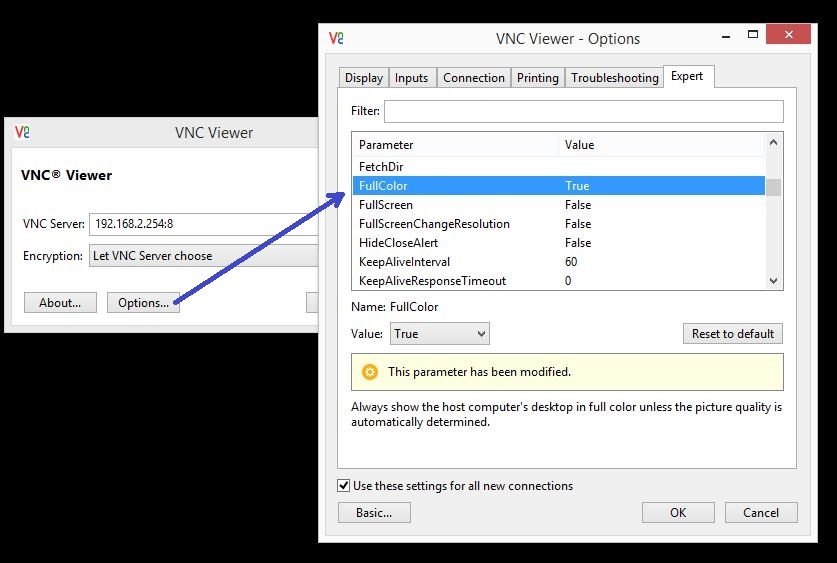The width and height of the screenshot is (837, 563).
Task: Go to the Troubleshooting tab
Action: (x=614, y=78)
